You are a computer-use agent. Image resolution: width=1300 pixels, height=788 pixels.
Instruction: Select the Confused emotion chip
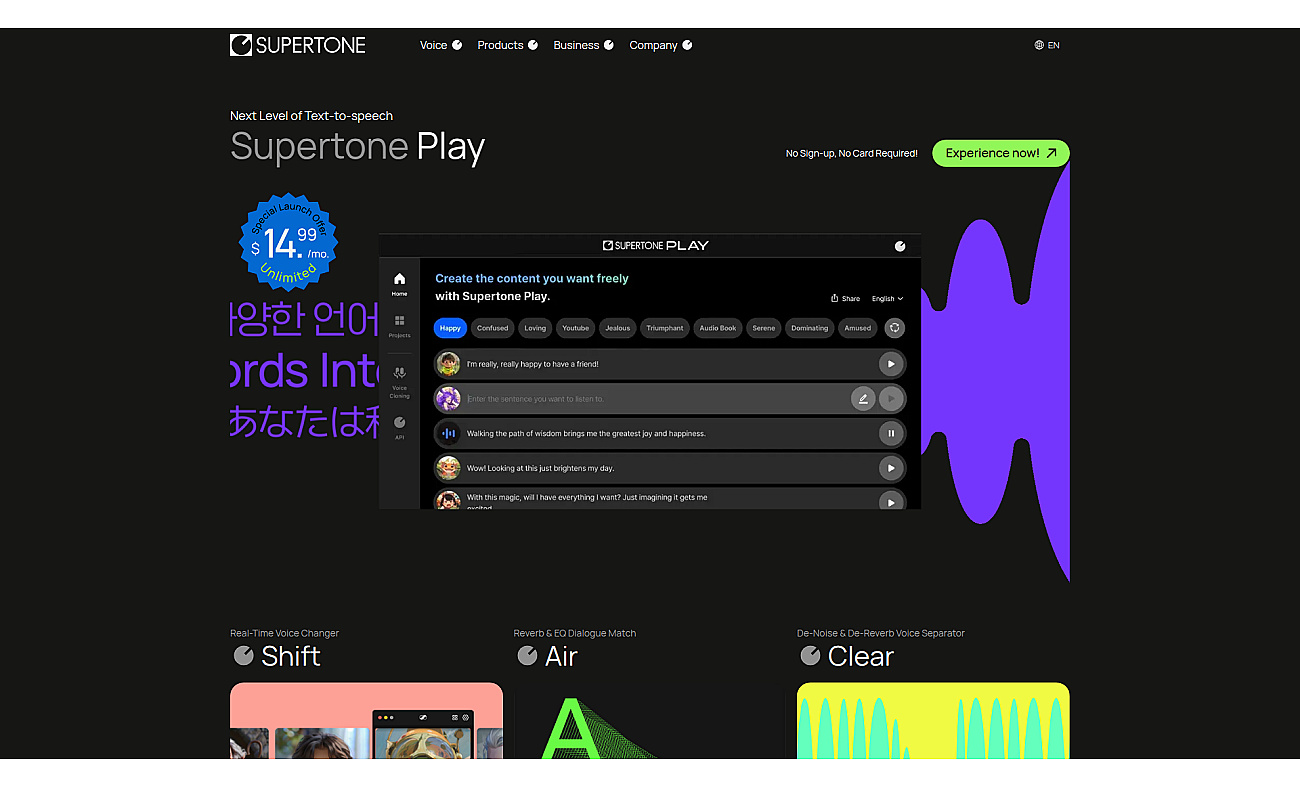point(492,328)
